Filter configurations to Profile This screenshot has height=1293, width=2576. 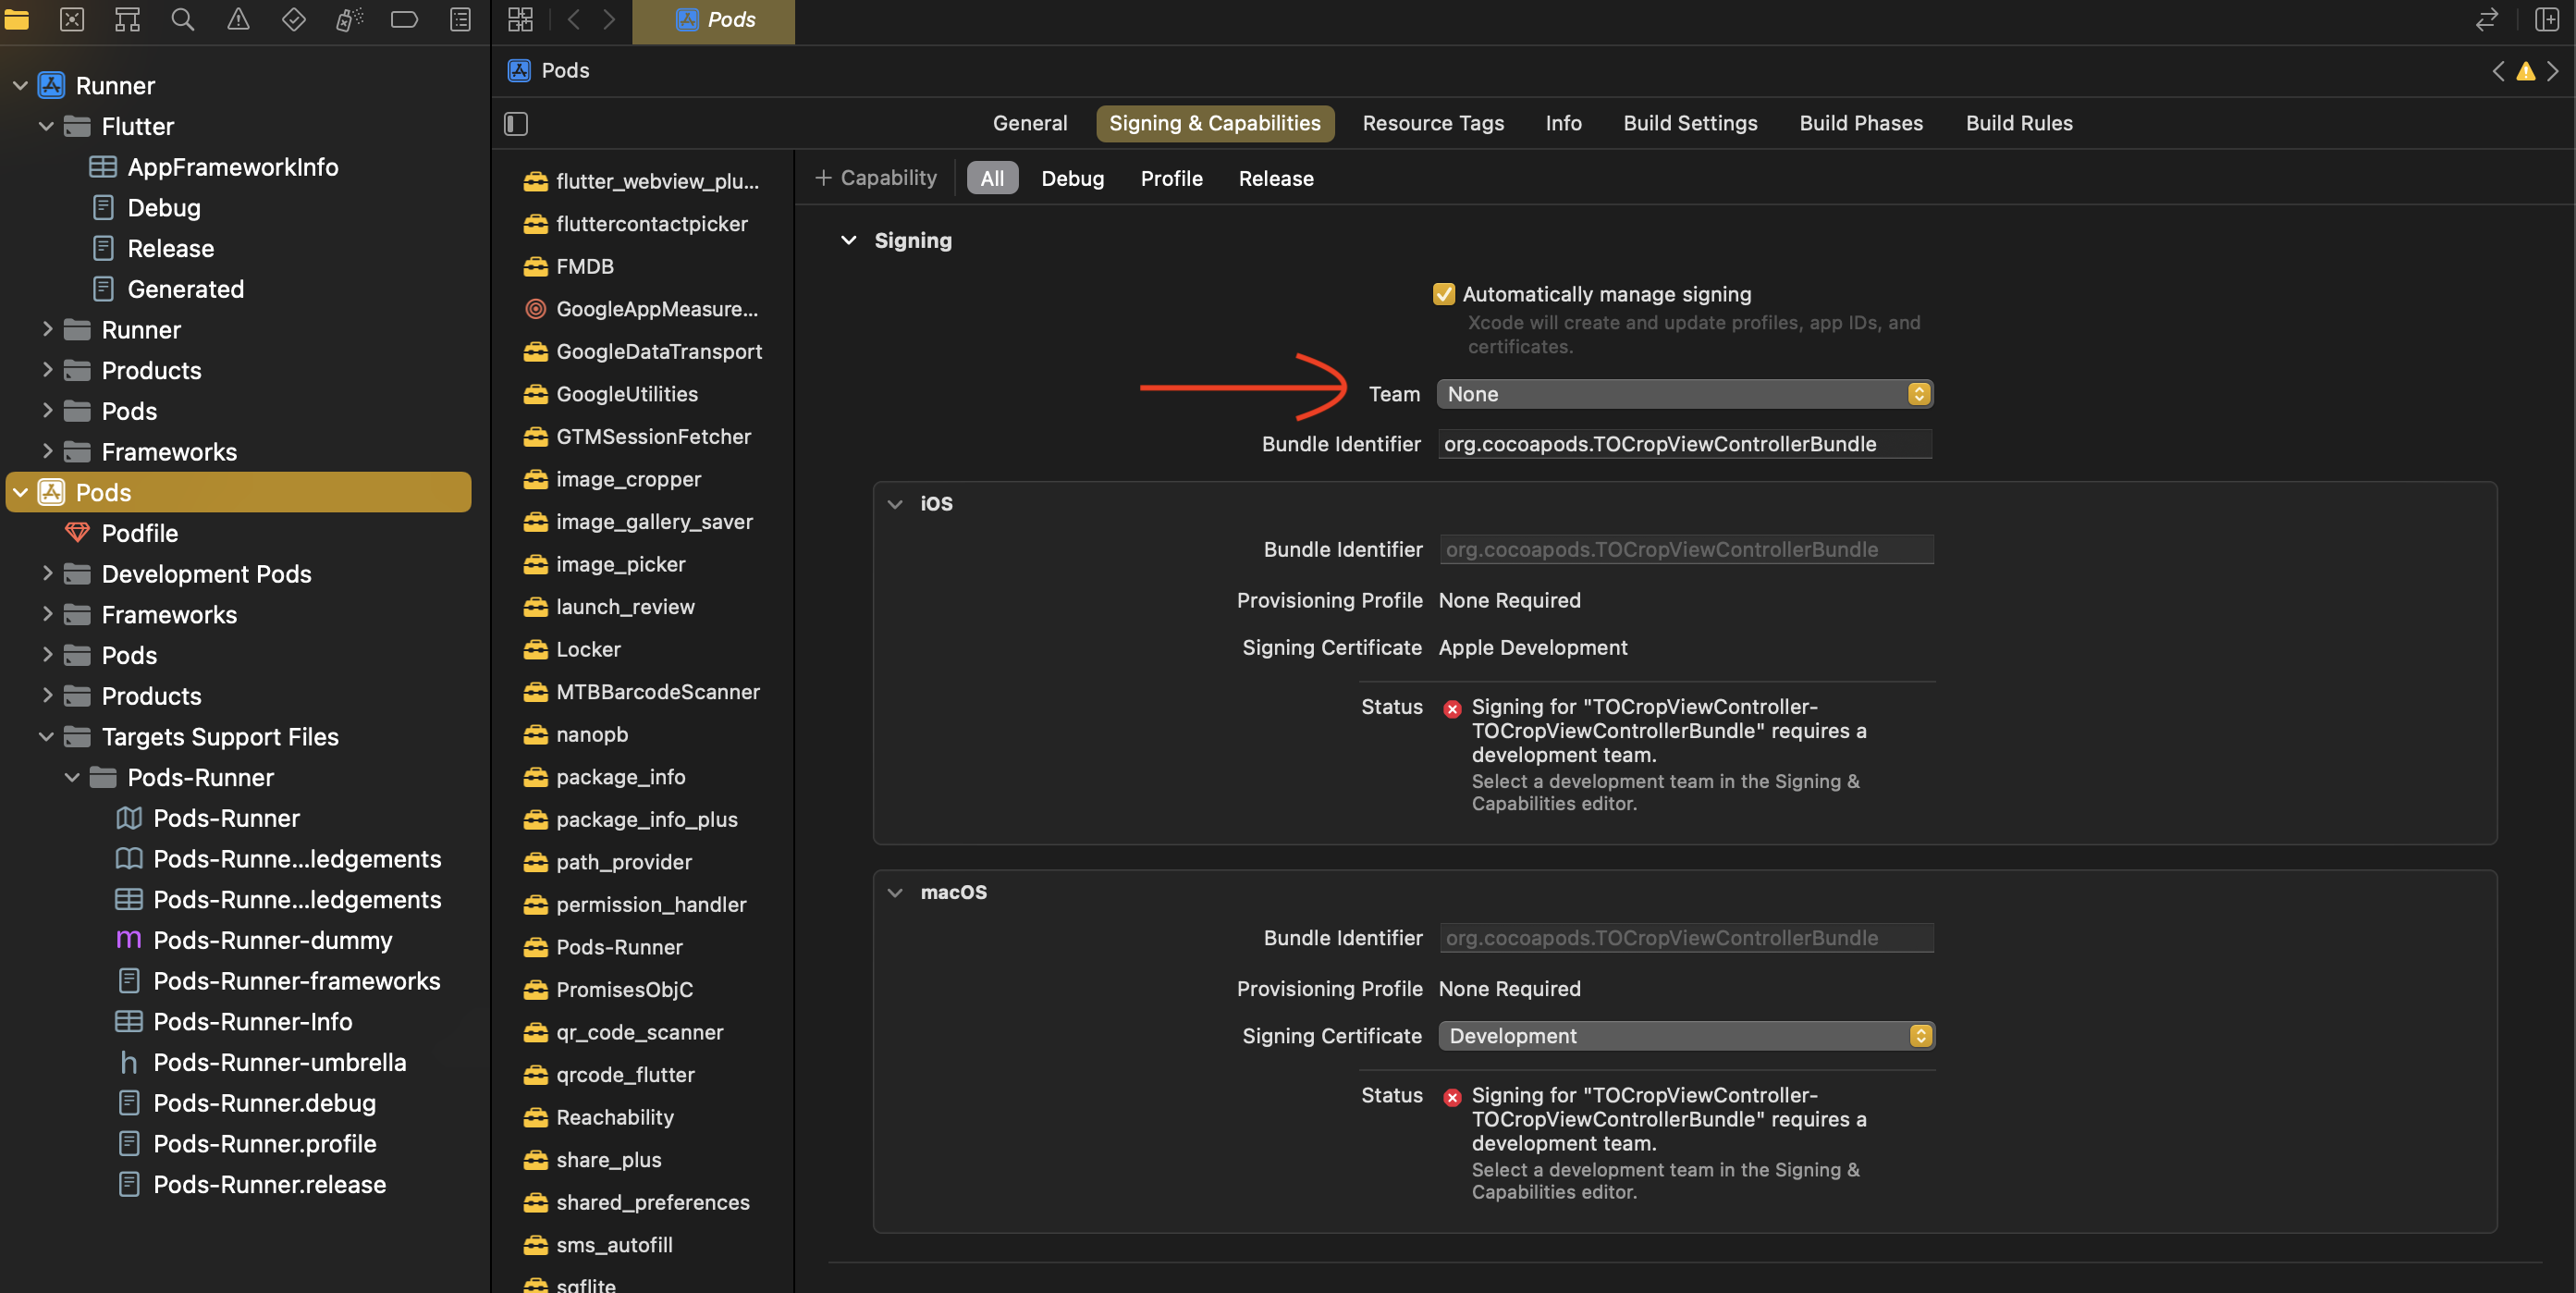1171,178
